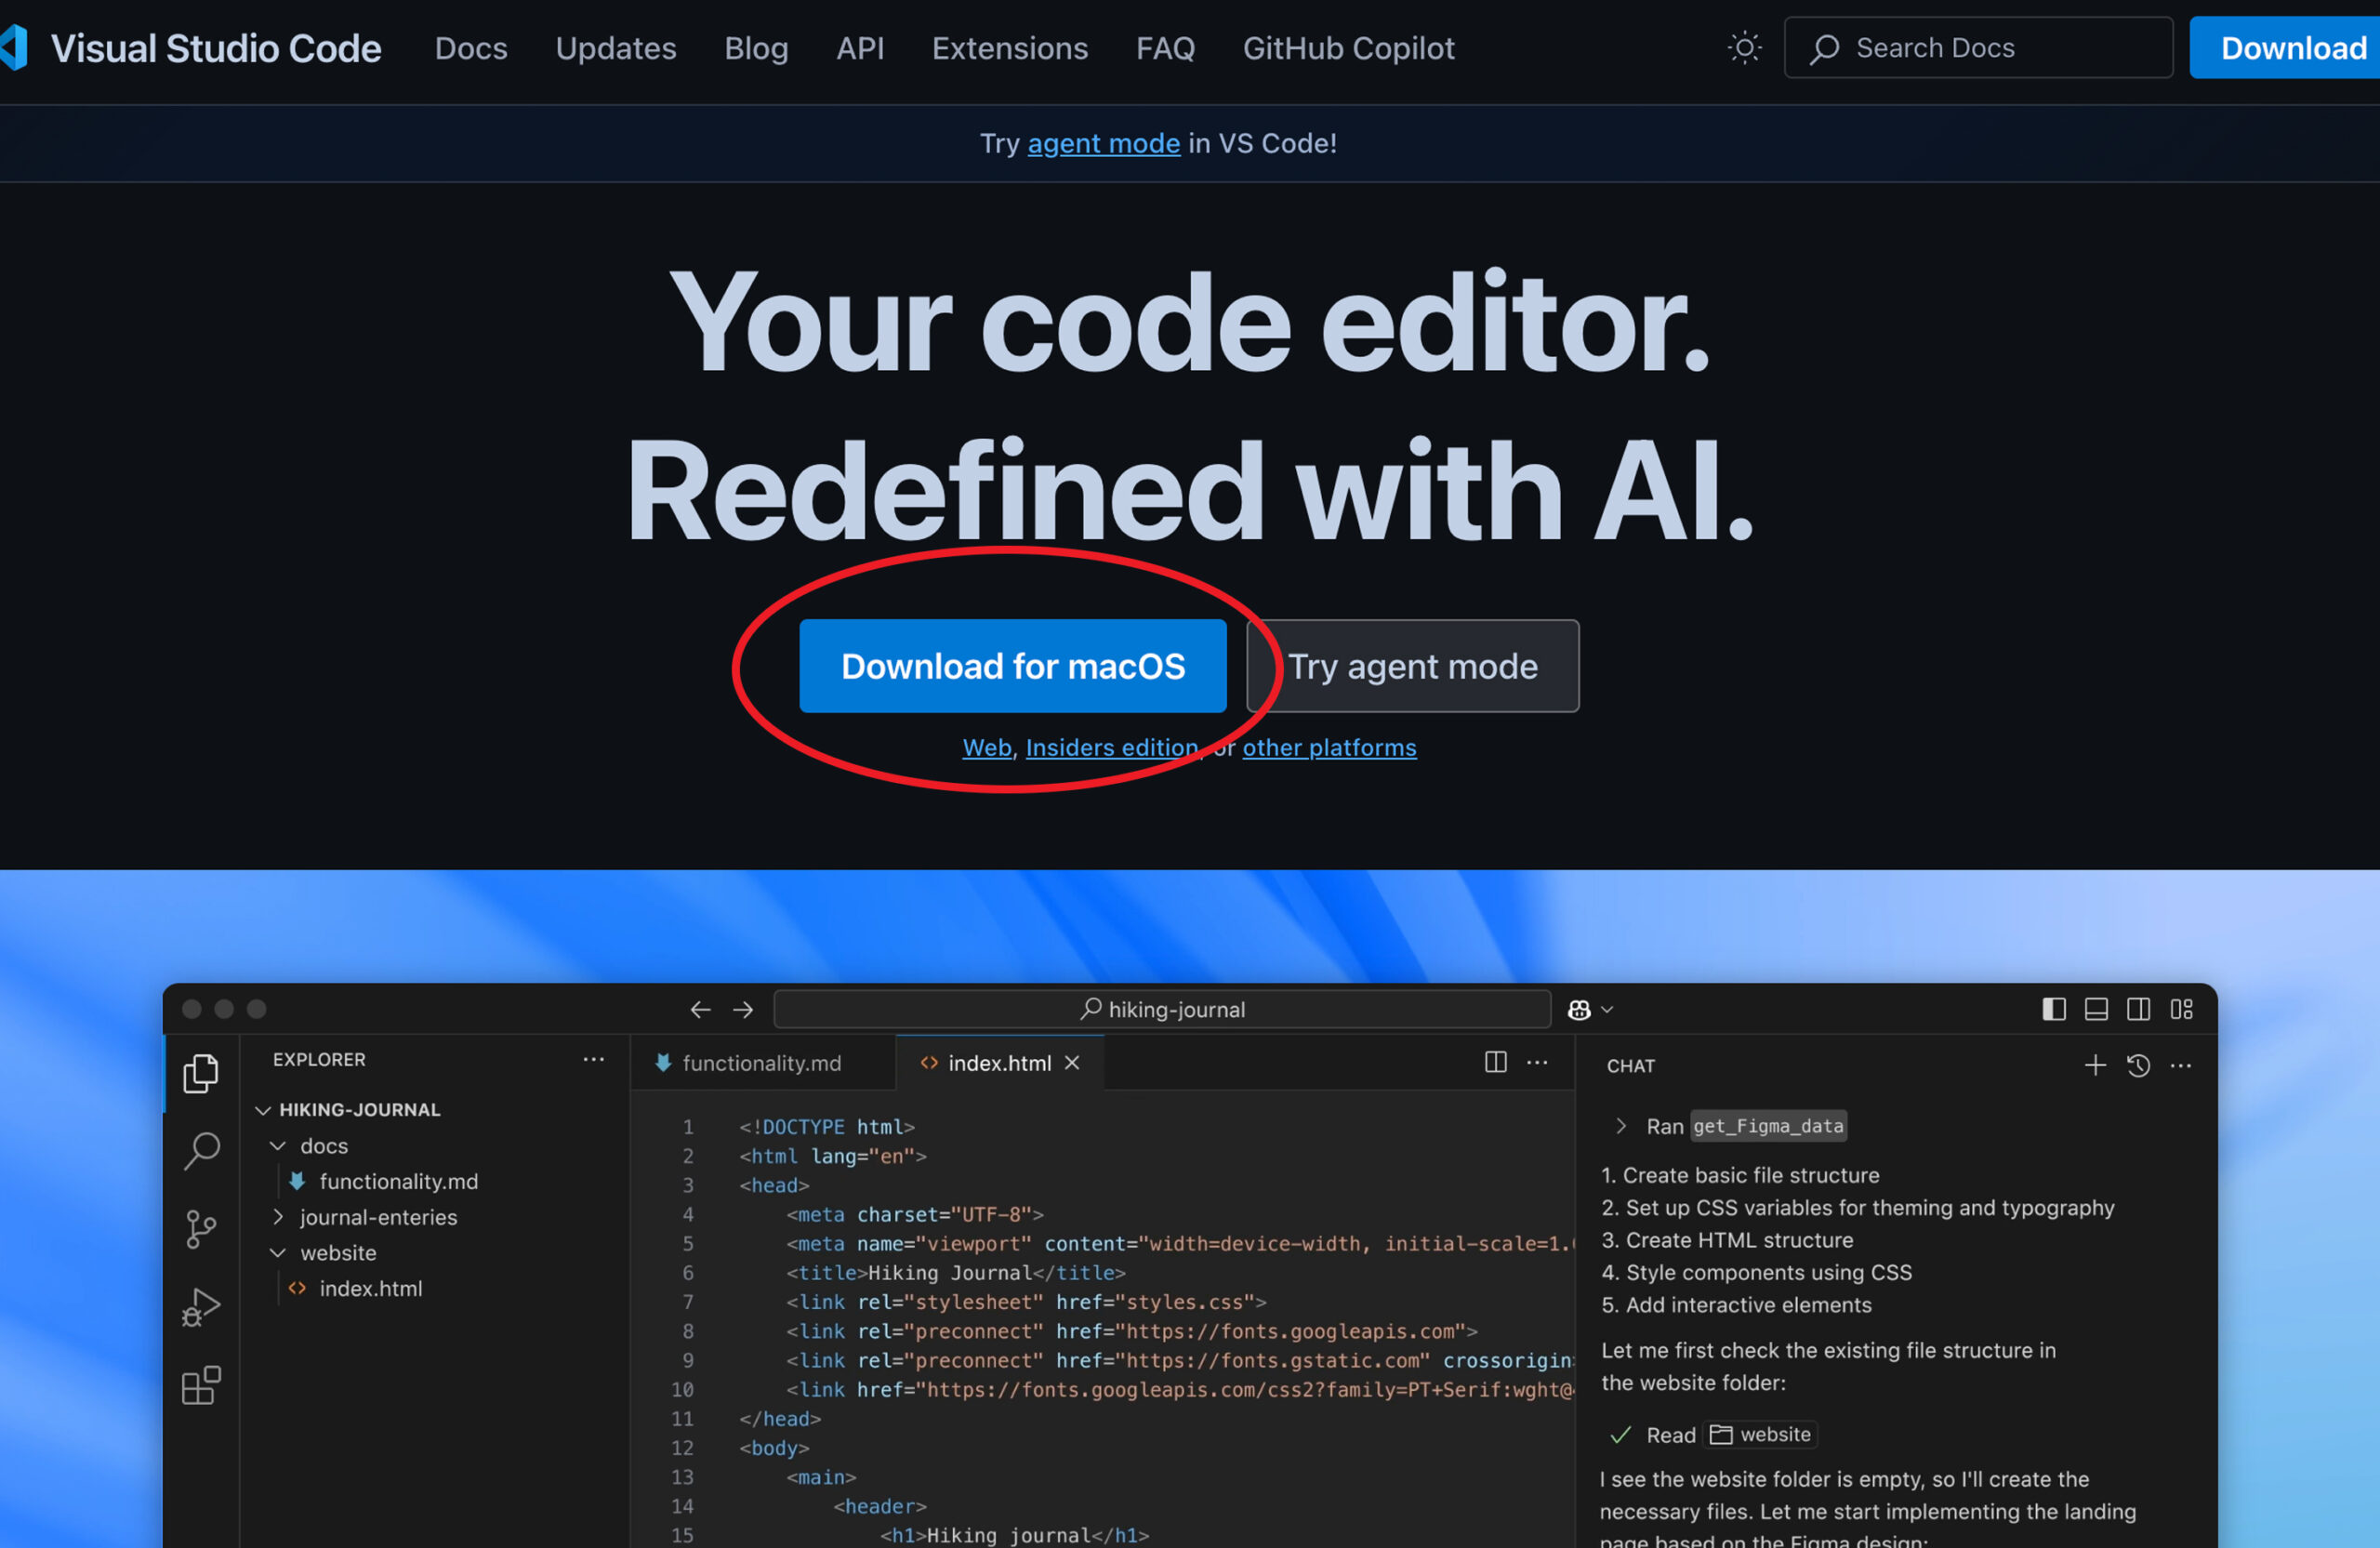Switch to the functionality.md tab
Screen dimensions: 2380x1548
(x=763, y=1063)
